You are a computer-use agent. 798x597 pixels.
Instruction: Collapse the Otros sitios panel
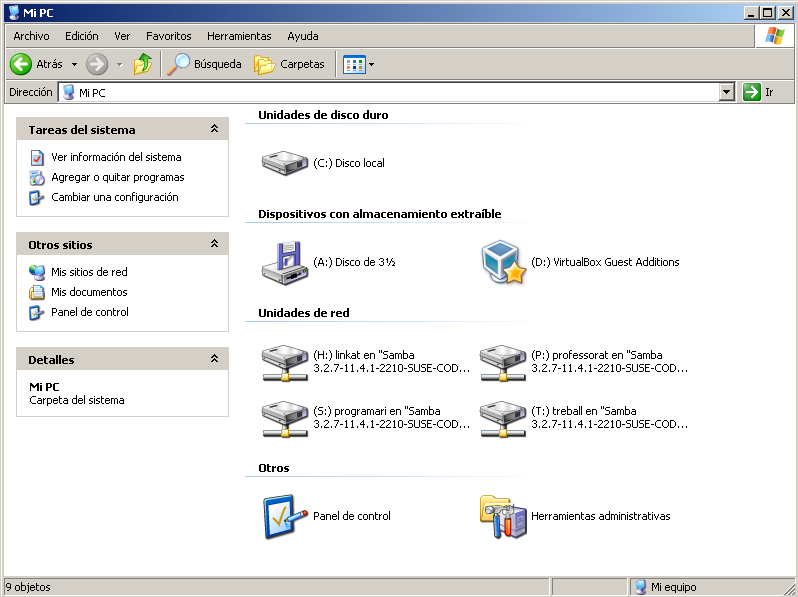214,245
